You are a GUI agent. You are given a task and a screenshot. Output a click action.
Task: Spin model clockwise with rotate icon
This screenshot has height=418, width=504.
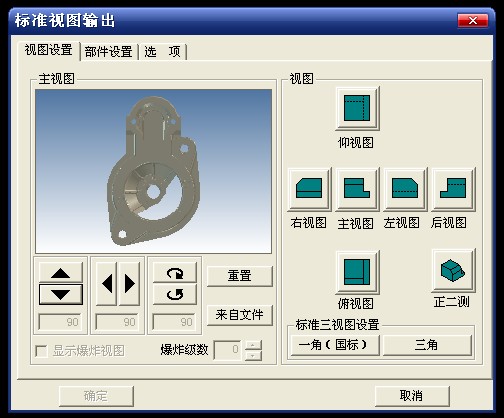point(175,273)
